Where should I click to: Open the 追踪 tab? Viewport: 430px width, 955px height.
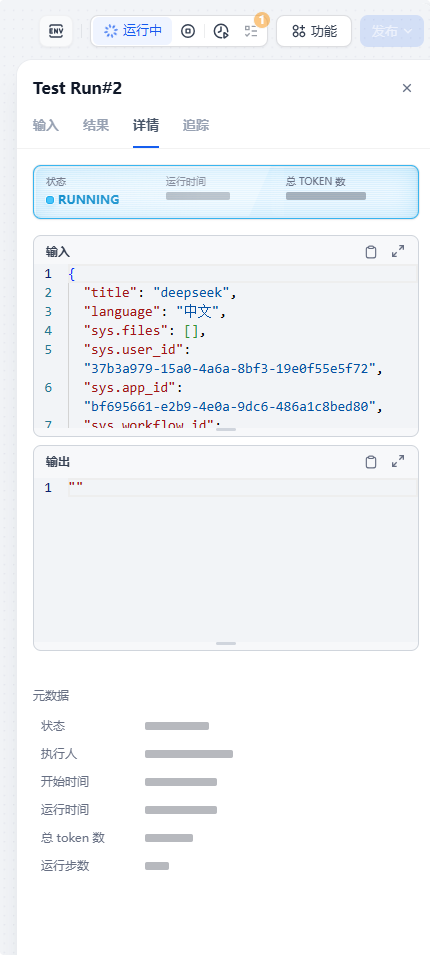(x=196, y=125)
